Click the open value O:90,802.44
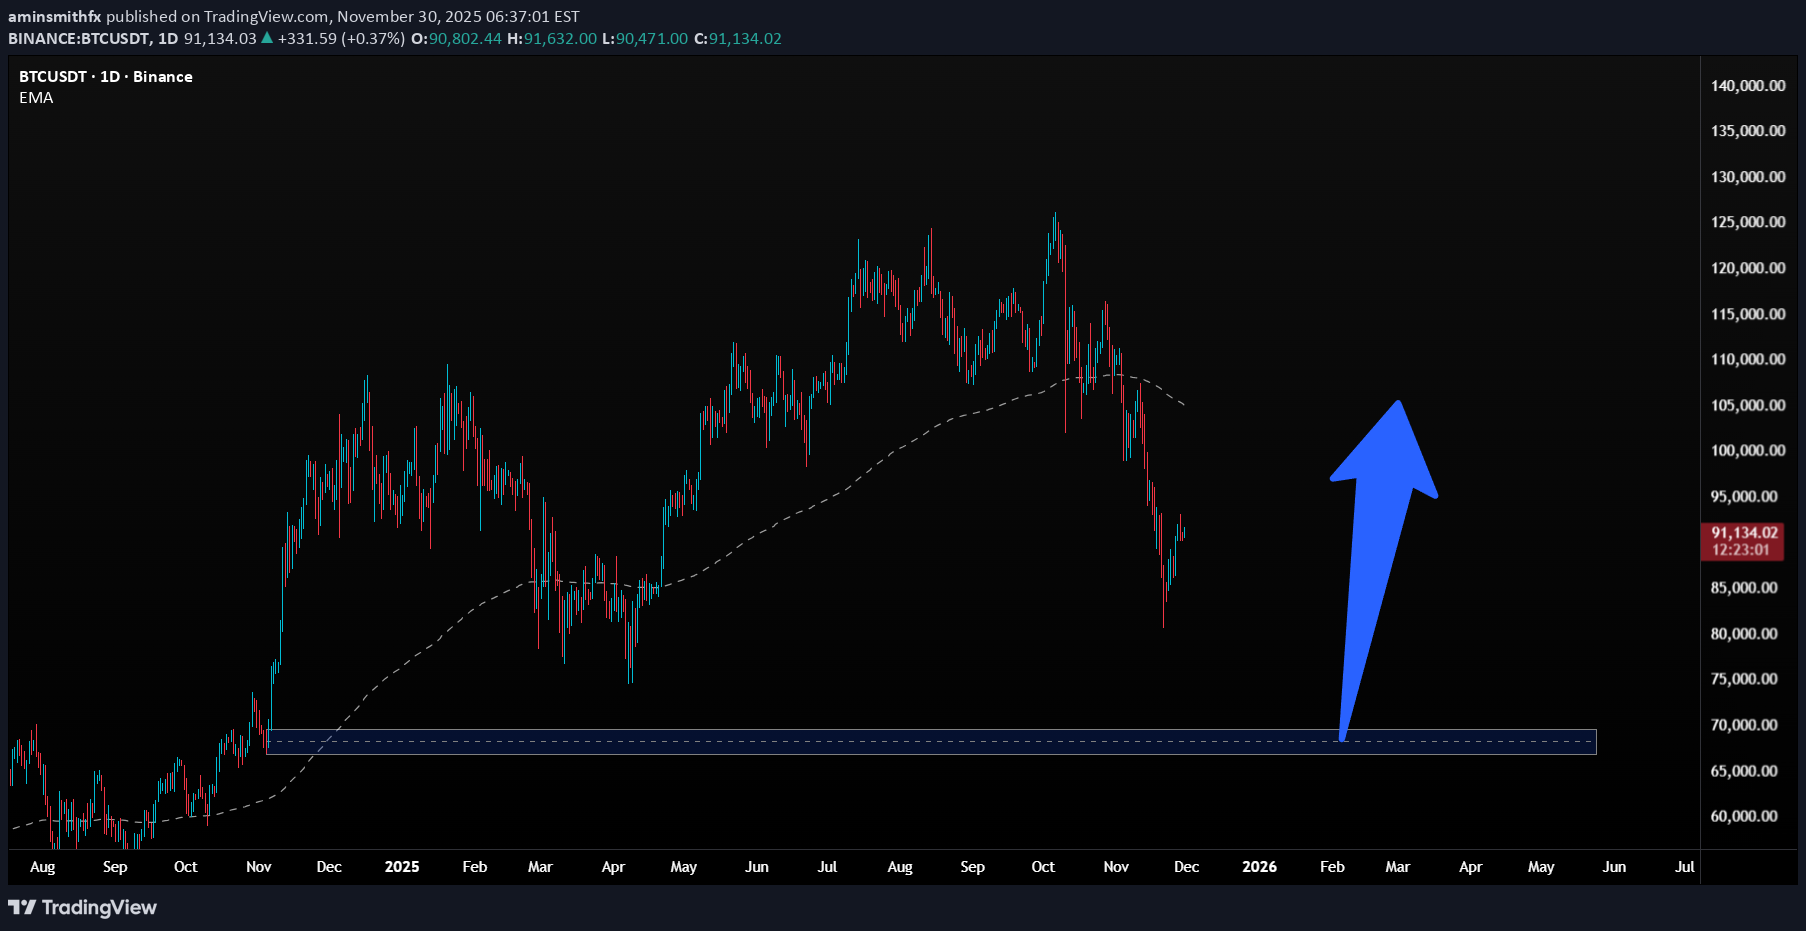Image resolution: width=1806 pixels, height=931 pixels. (456, 39)
